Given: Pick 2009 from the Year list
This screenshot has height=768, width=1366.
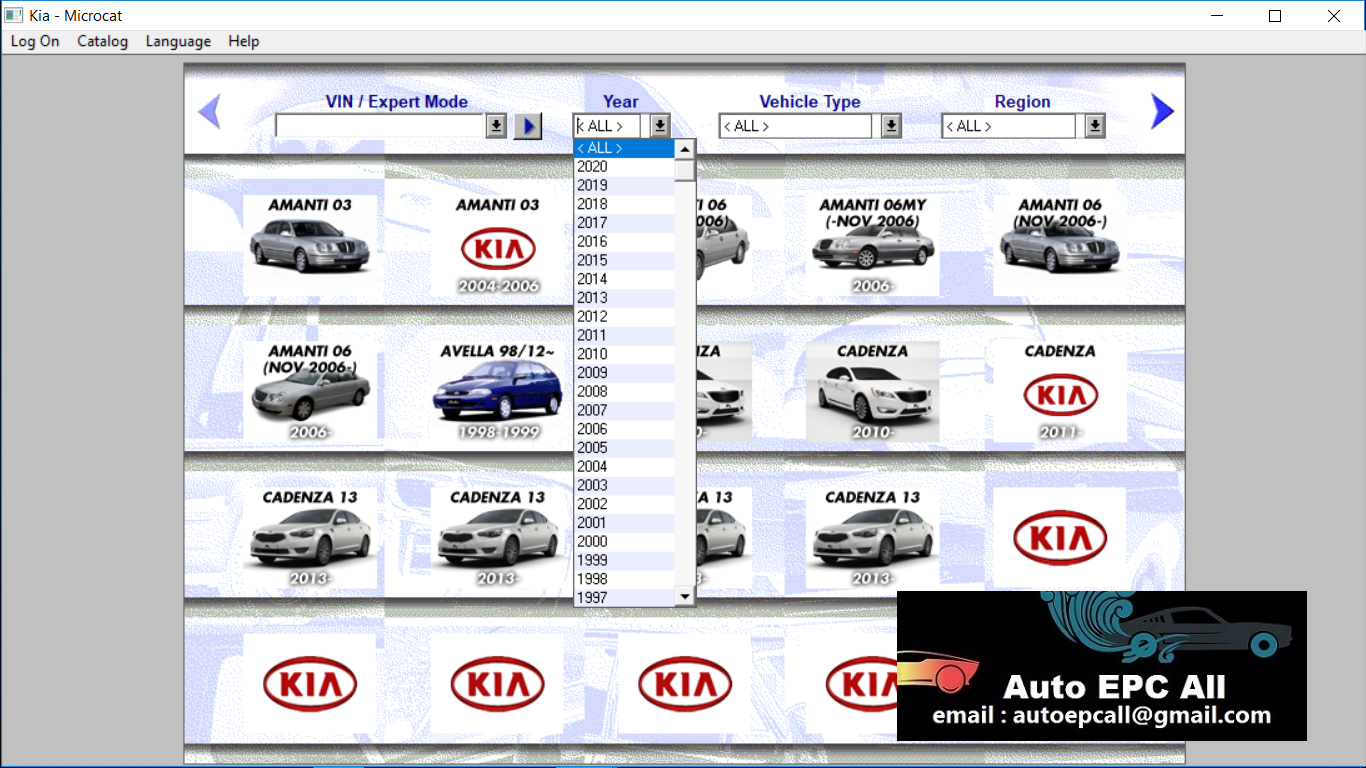Looking at the screenshot, I should [624, 373].
